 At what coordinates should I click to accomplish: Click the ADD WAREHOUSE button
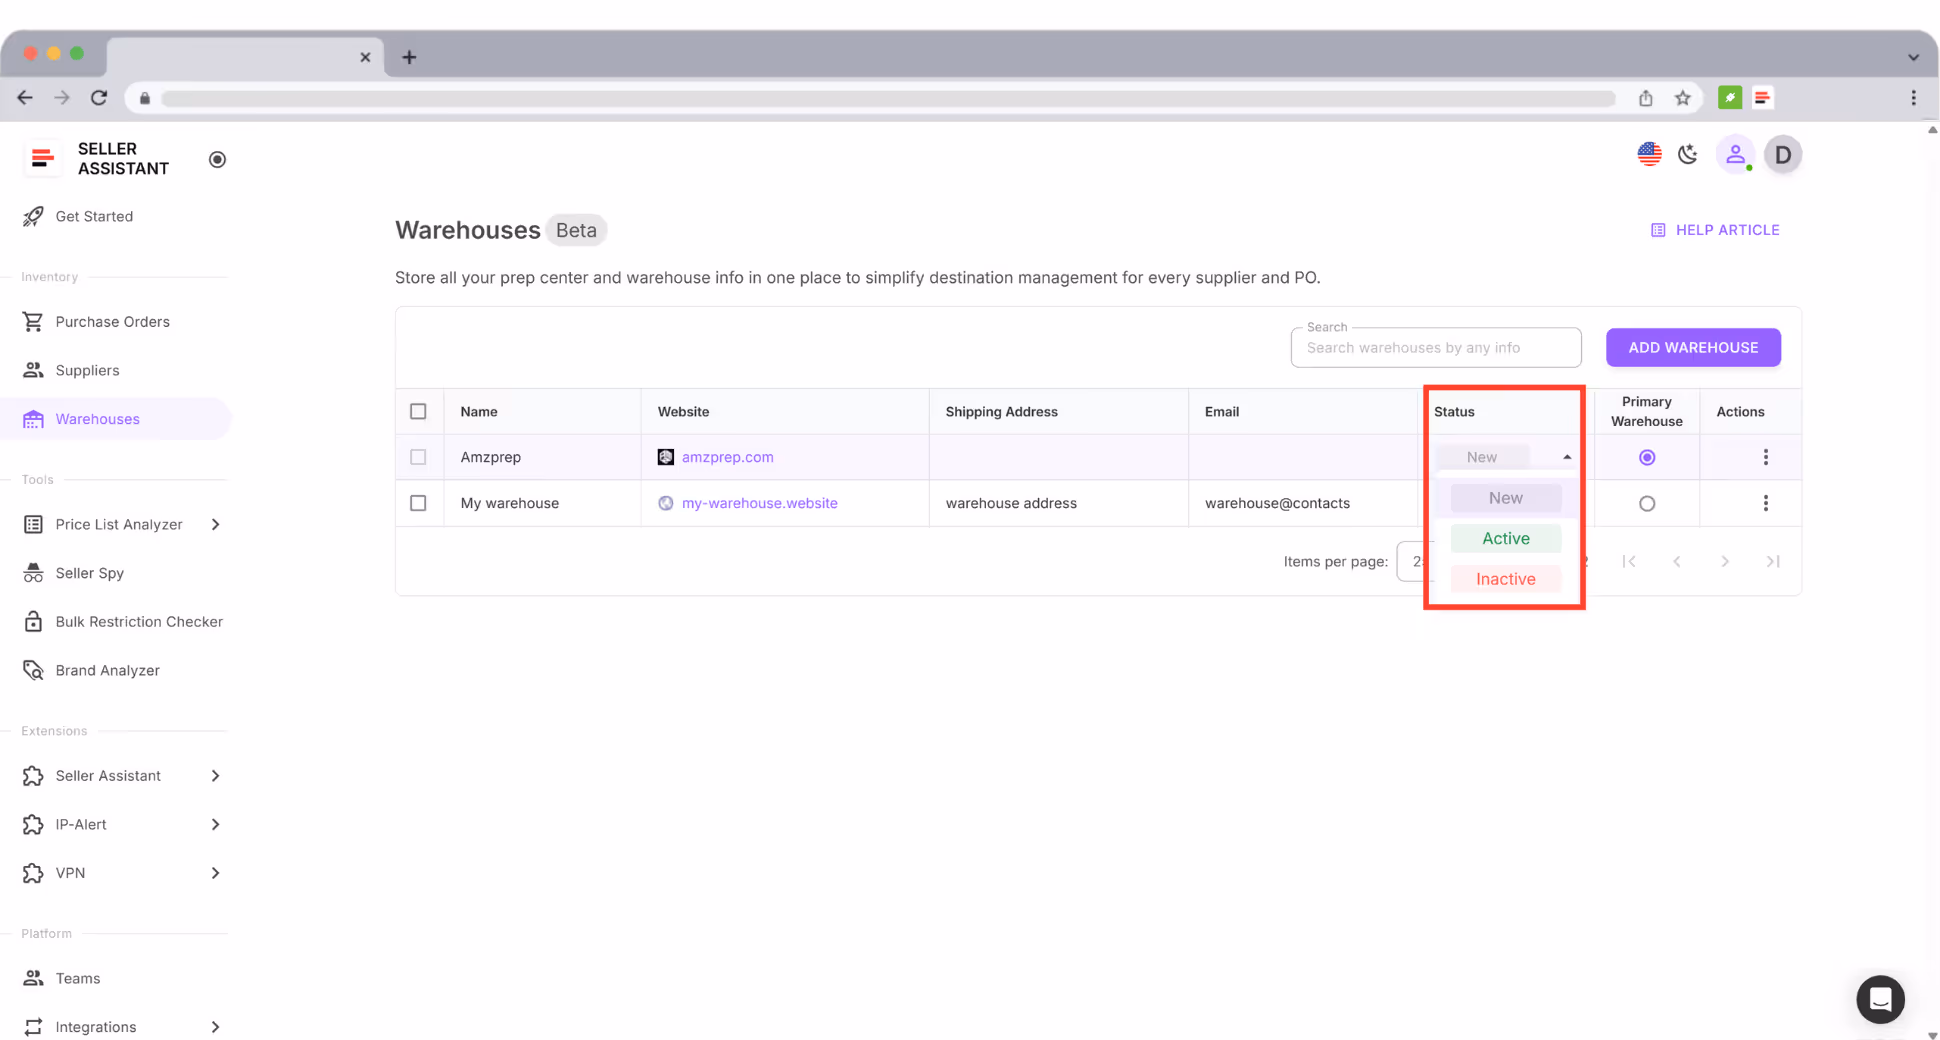[x=1693, y=347]
